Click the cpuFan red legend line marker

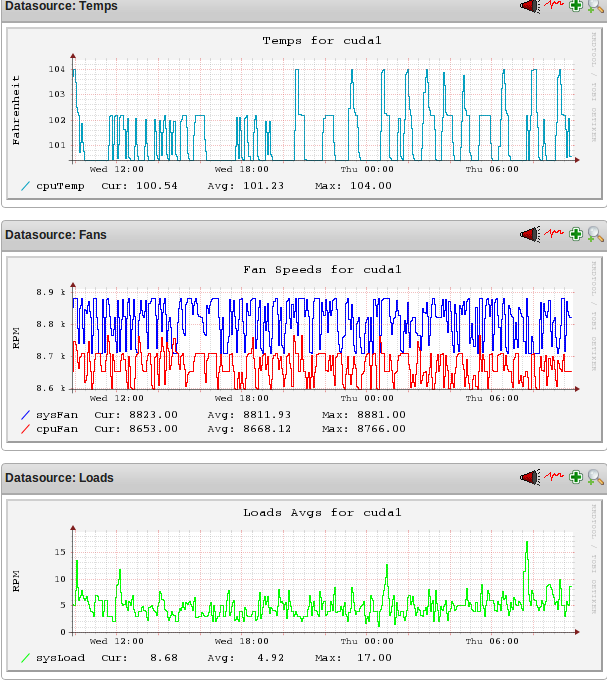pyautogui.click(x=26, y=429)
